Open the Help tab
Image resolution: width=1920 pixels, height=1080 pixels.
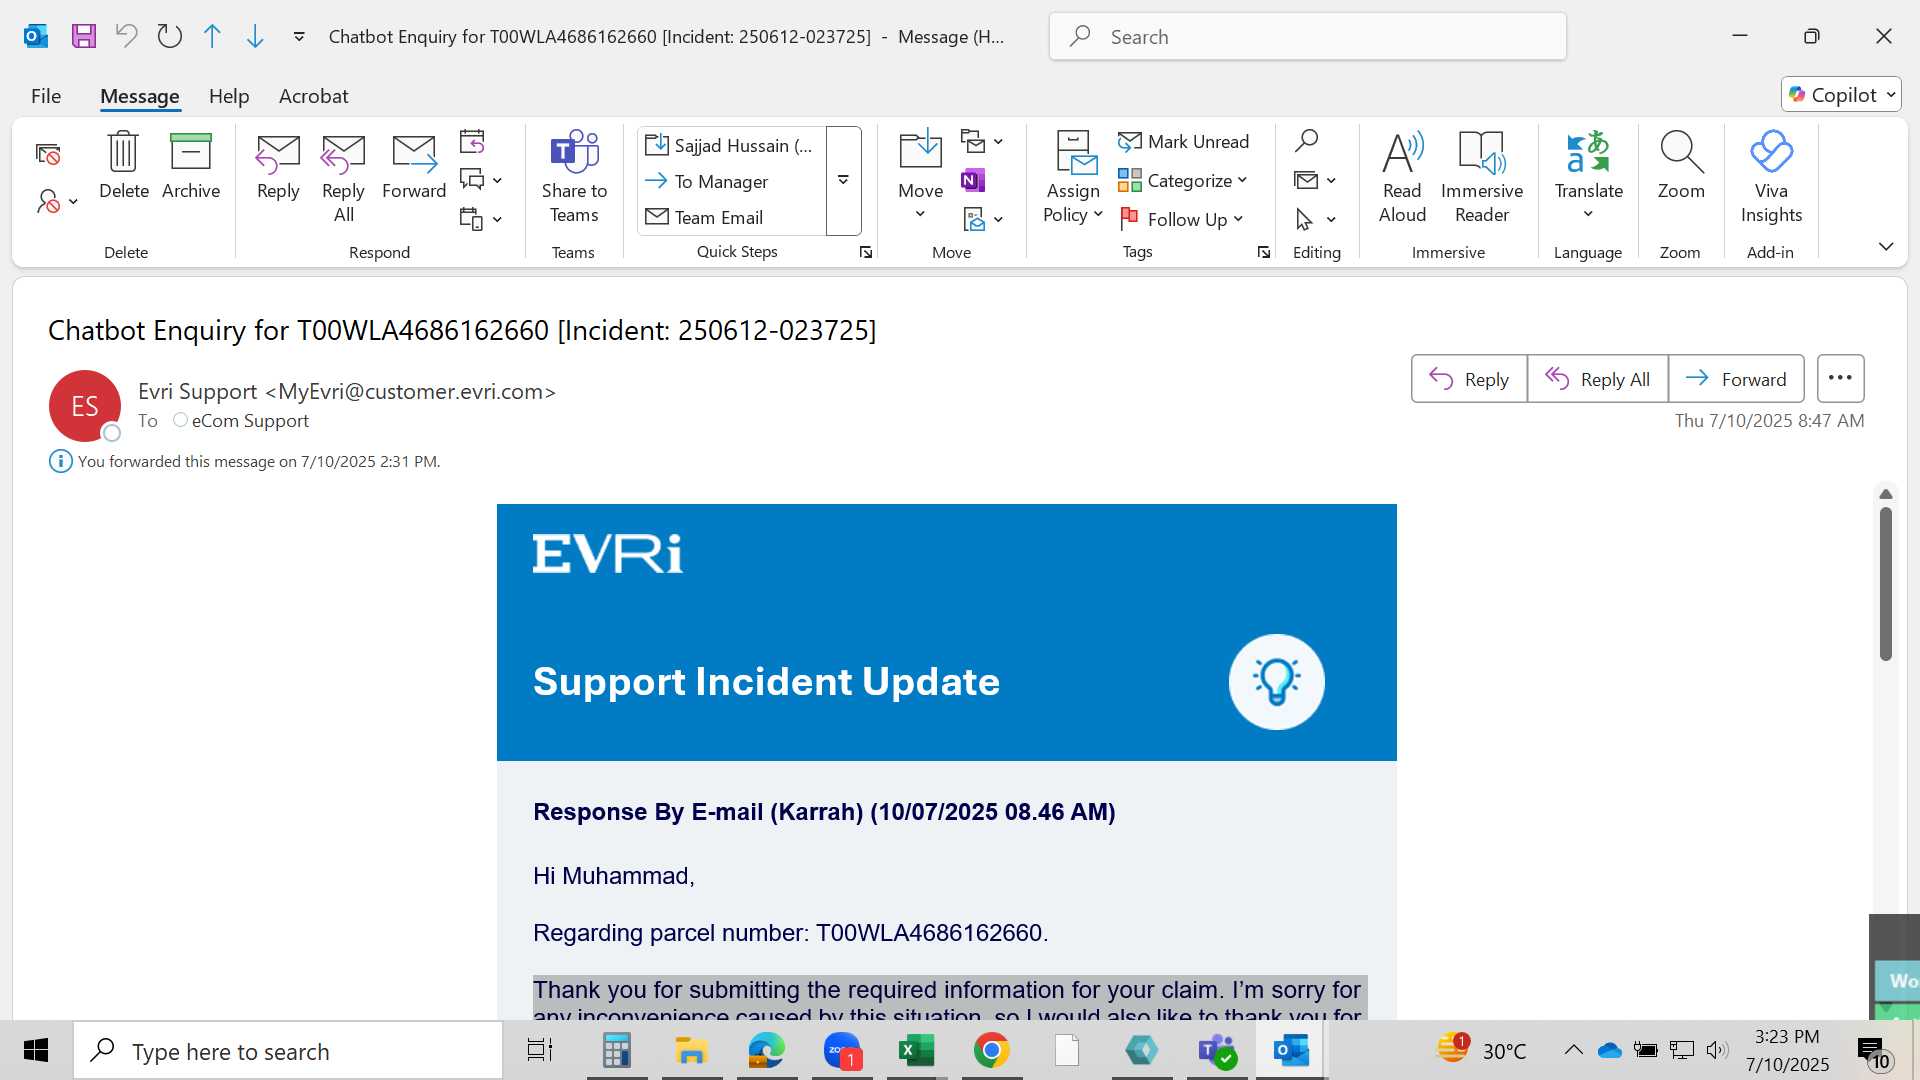click(x=229, y=96)
